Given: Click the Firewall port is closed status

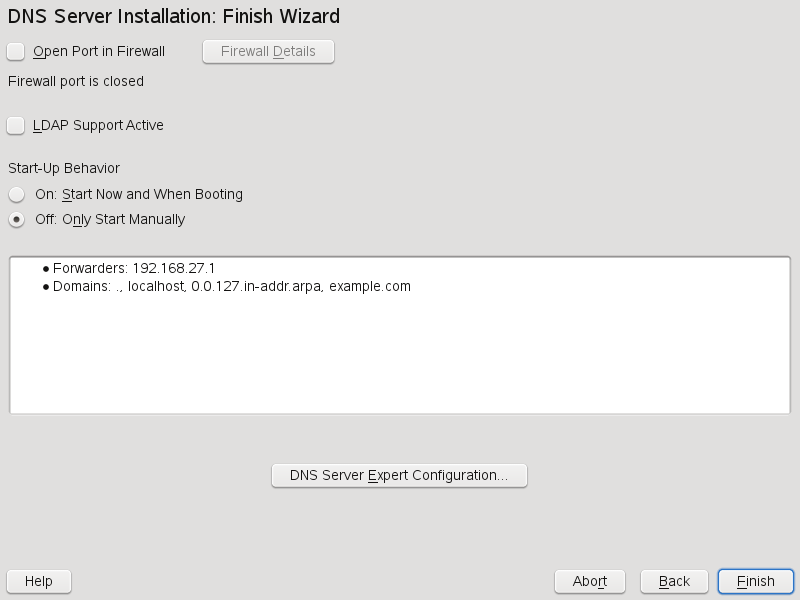Looking at the screenshot, I should point(76,81).
